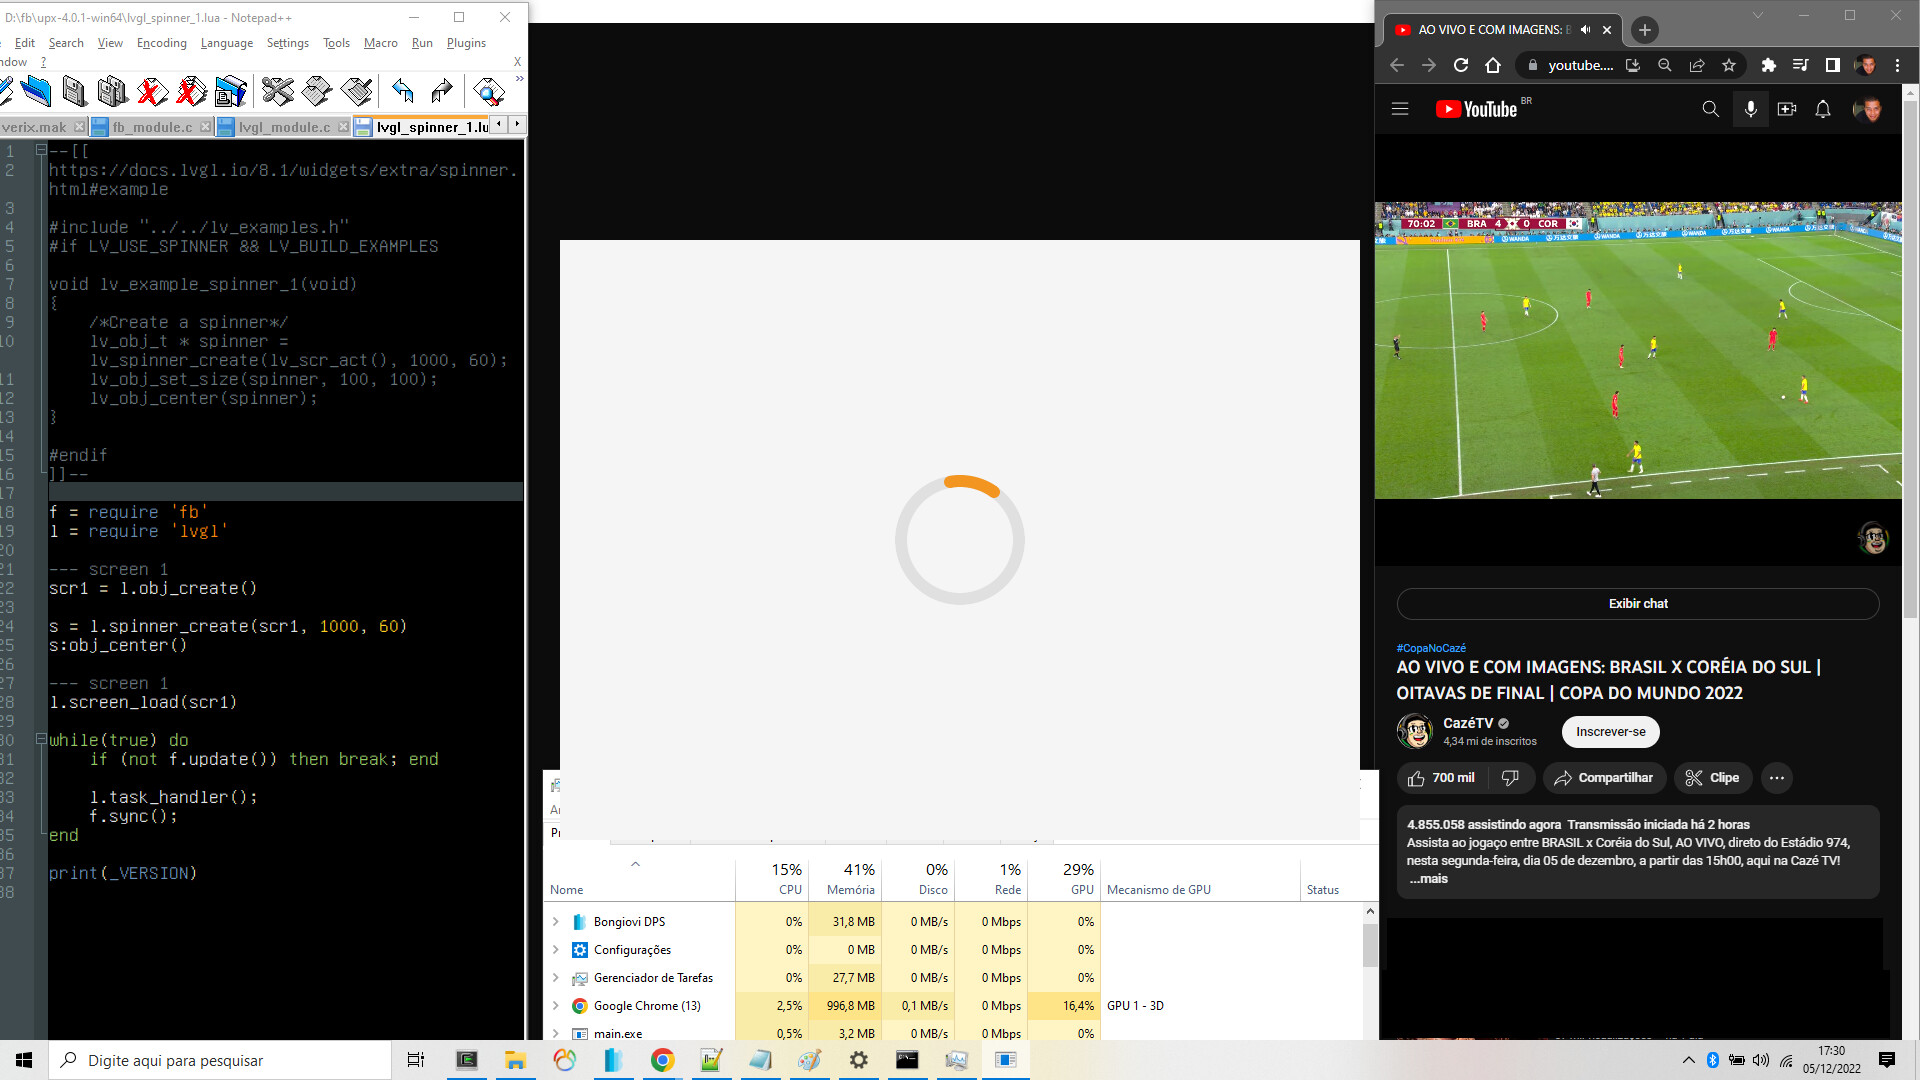
Task: Click Save All in Notepad++ toolbar
Action: (x=112, y=92)
